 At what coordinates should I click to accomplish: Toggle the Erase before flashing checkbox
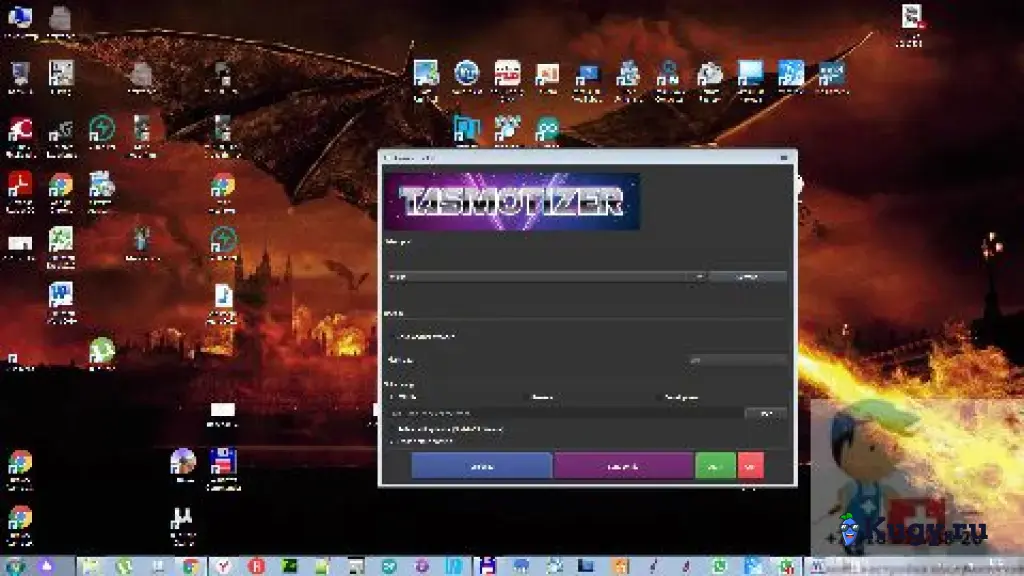tap(393, 441)
